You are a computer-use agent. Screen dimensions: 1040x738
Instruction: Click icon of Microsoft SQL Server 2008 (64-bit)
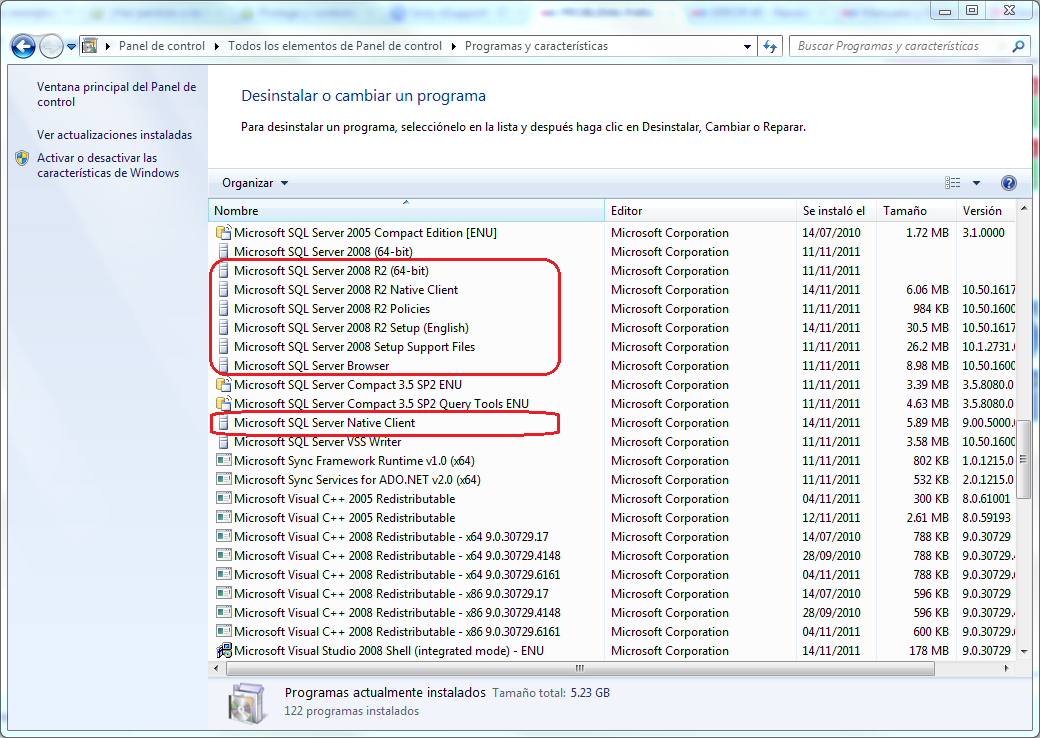[x=224, y=252]
